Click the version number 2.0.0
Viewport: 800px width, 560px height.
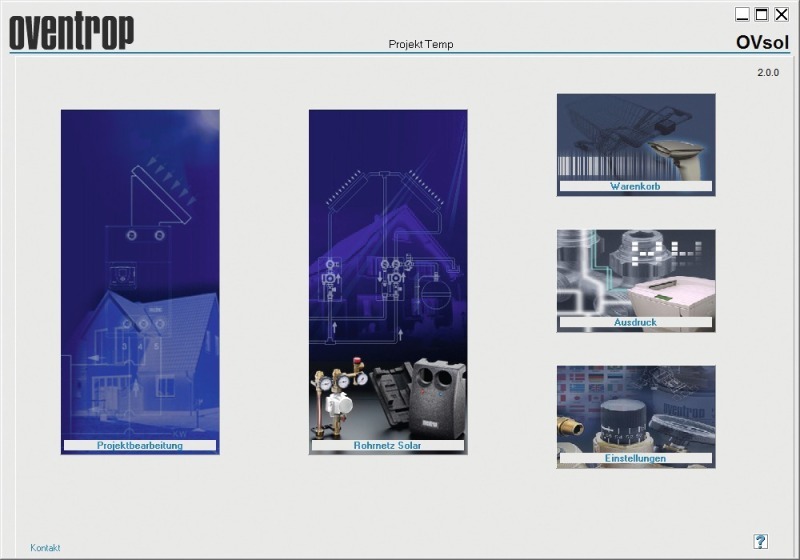[767, 72]
